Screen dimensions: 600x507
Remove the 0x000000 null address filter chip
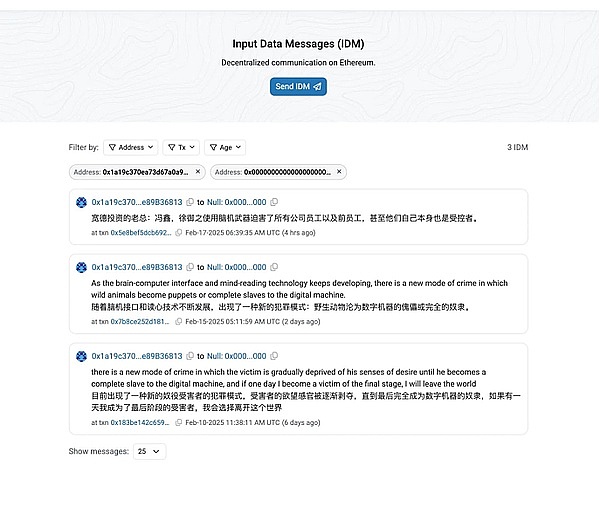(x=339, y=172)
